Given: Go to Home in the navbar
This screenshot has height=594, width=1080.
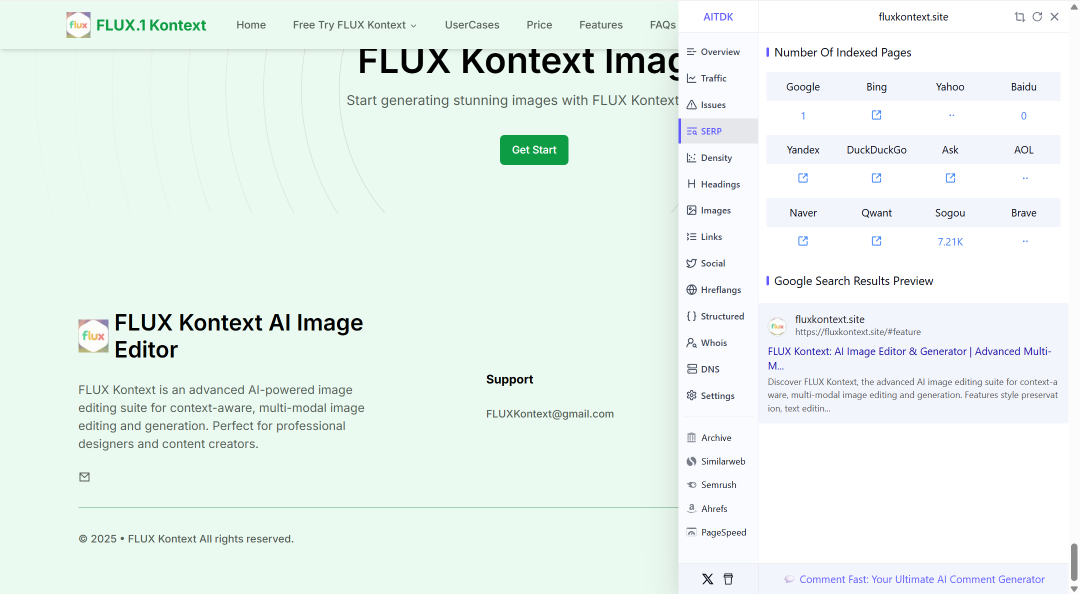Looking at the screenshot, I should [x=251, y=25].
